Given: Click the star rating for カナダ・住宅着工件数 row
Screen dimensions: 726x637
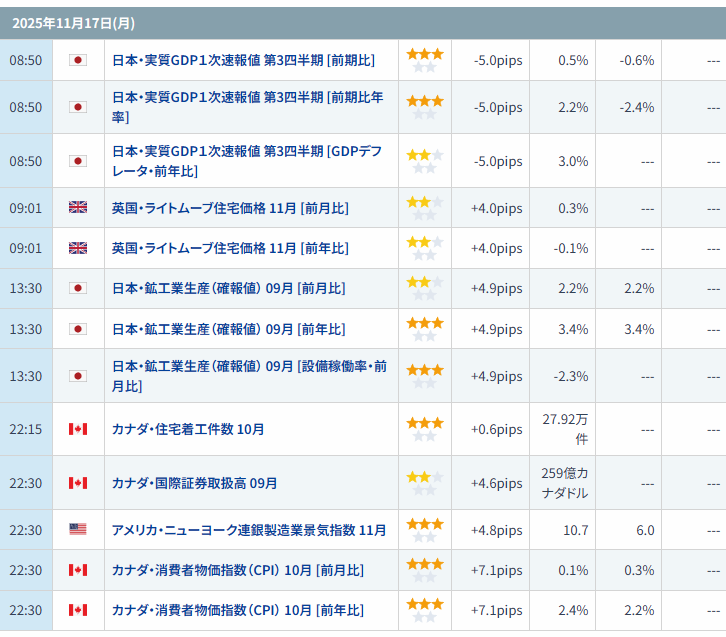Looking at the screenshot, I should 424,429.
